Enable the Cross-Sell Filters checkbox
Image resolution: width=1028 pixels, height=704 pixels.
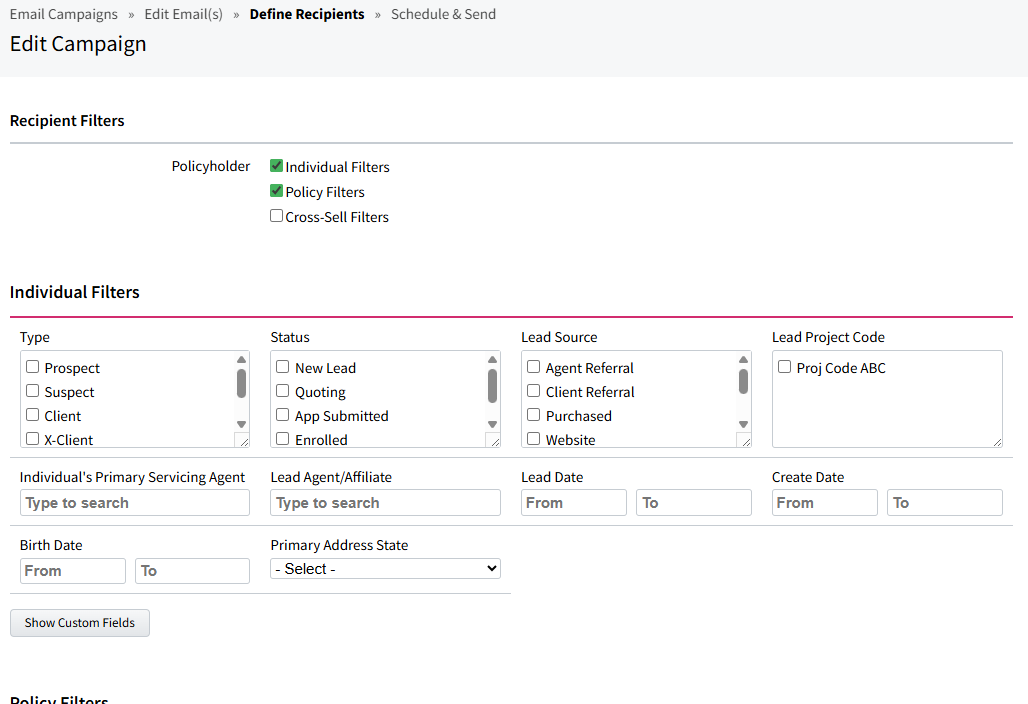tap(277, 216)
